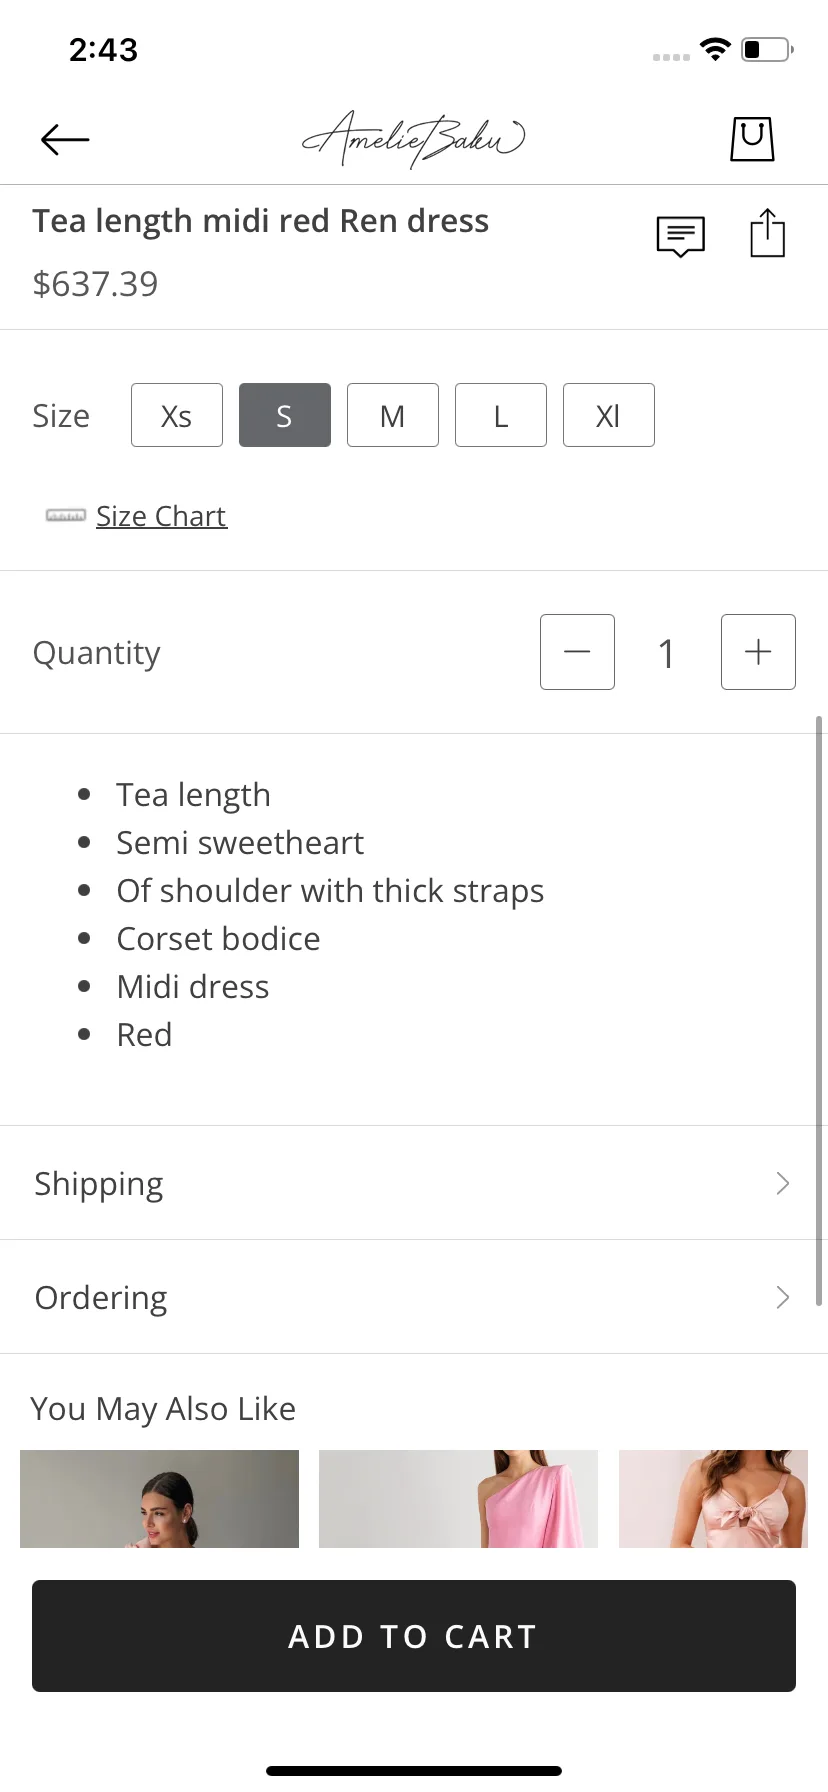The image size is (828, 1792).
Task: Open the Size Chart link
Action: click(161, 516)
